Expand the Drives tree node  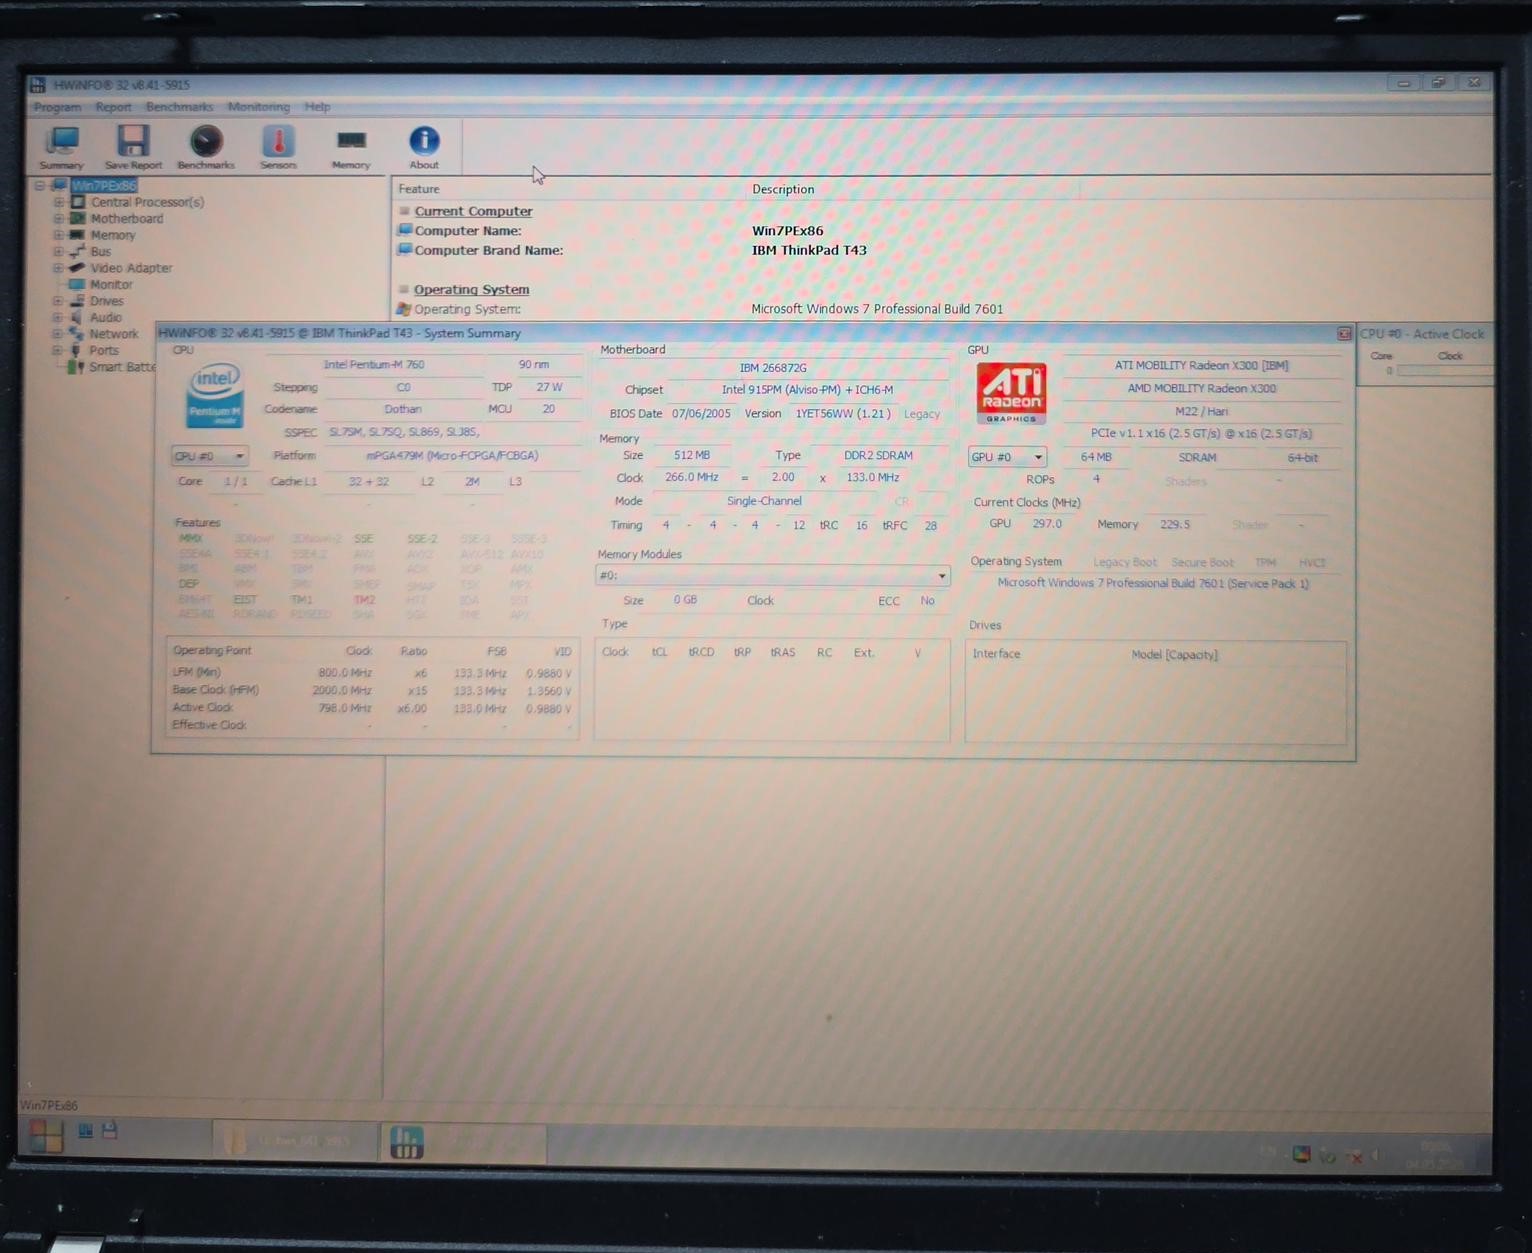point(58,301)
